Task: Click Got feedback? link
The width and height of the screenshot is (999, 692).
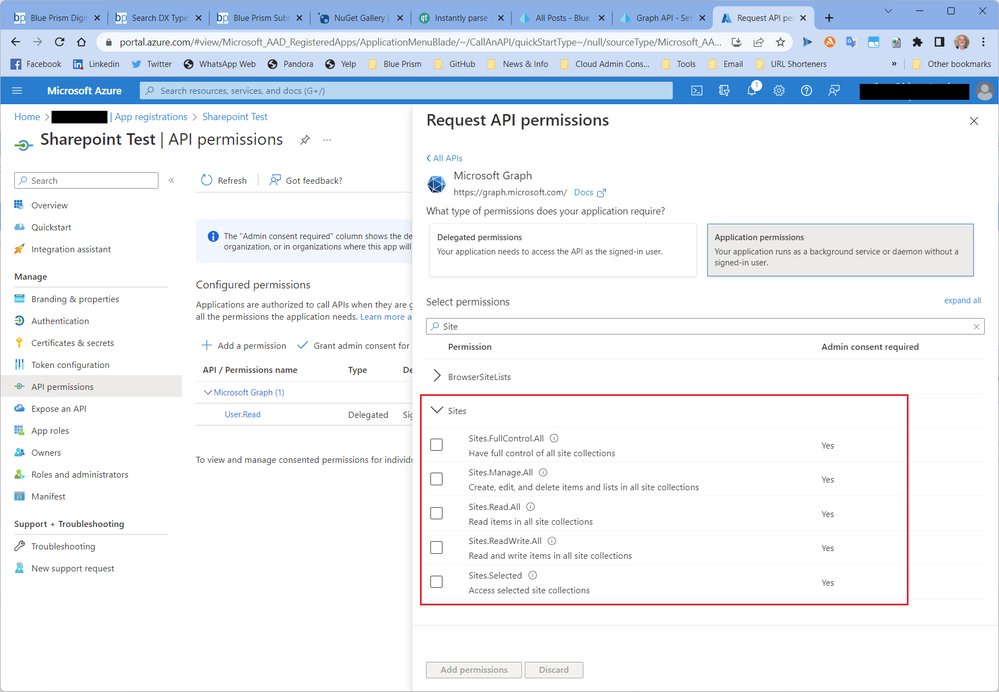Action: (x=306, y=180)
